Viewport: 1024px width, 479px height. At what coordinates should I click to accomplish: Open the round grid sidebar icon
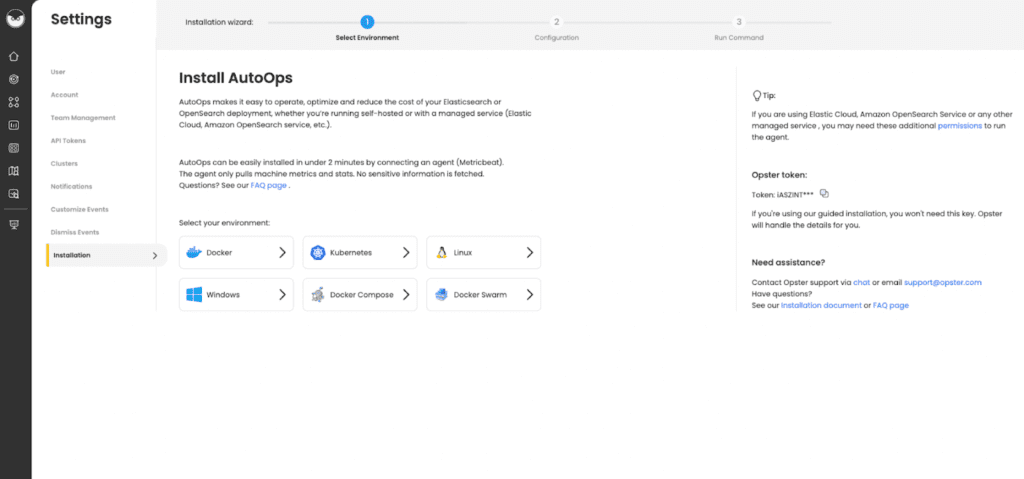click(x=14, y=148)
